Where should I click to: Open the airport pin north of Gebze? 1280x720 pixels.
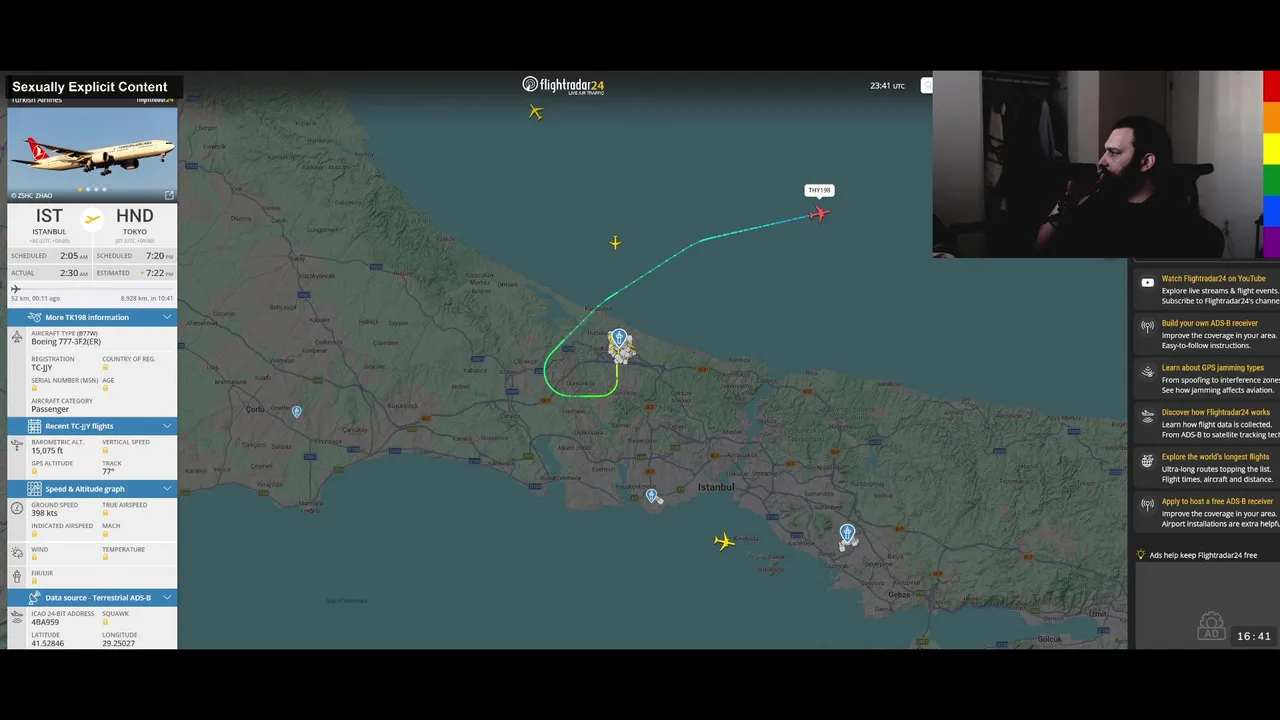847,534
